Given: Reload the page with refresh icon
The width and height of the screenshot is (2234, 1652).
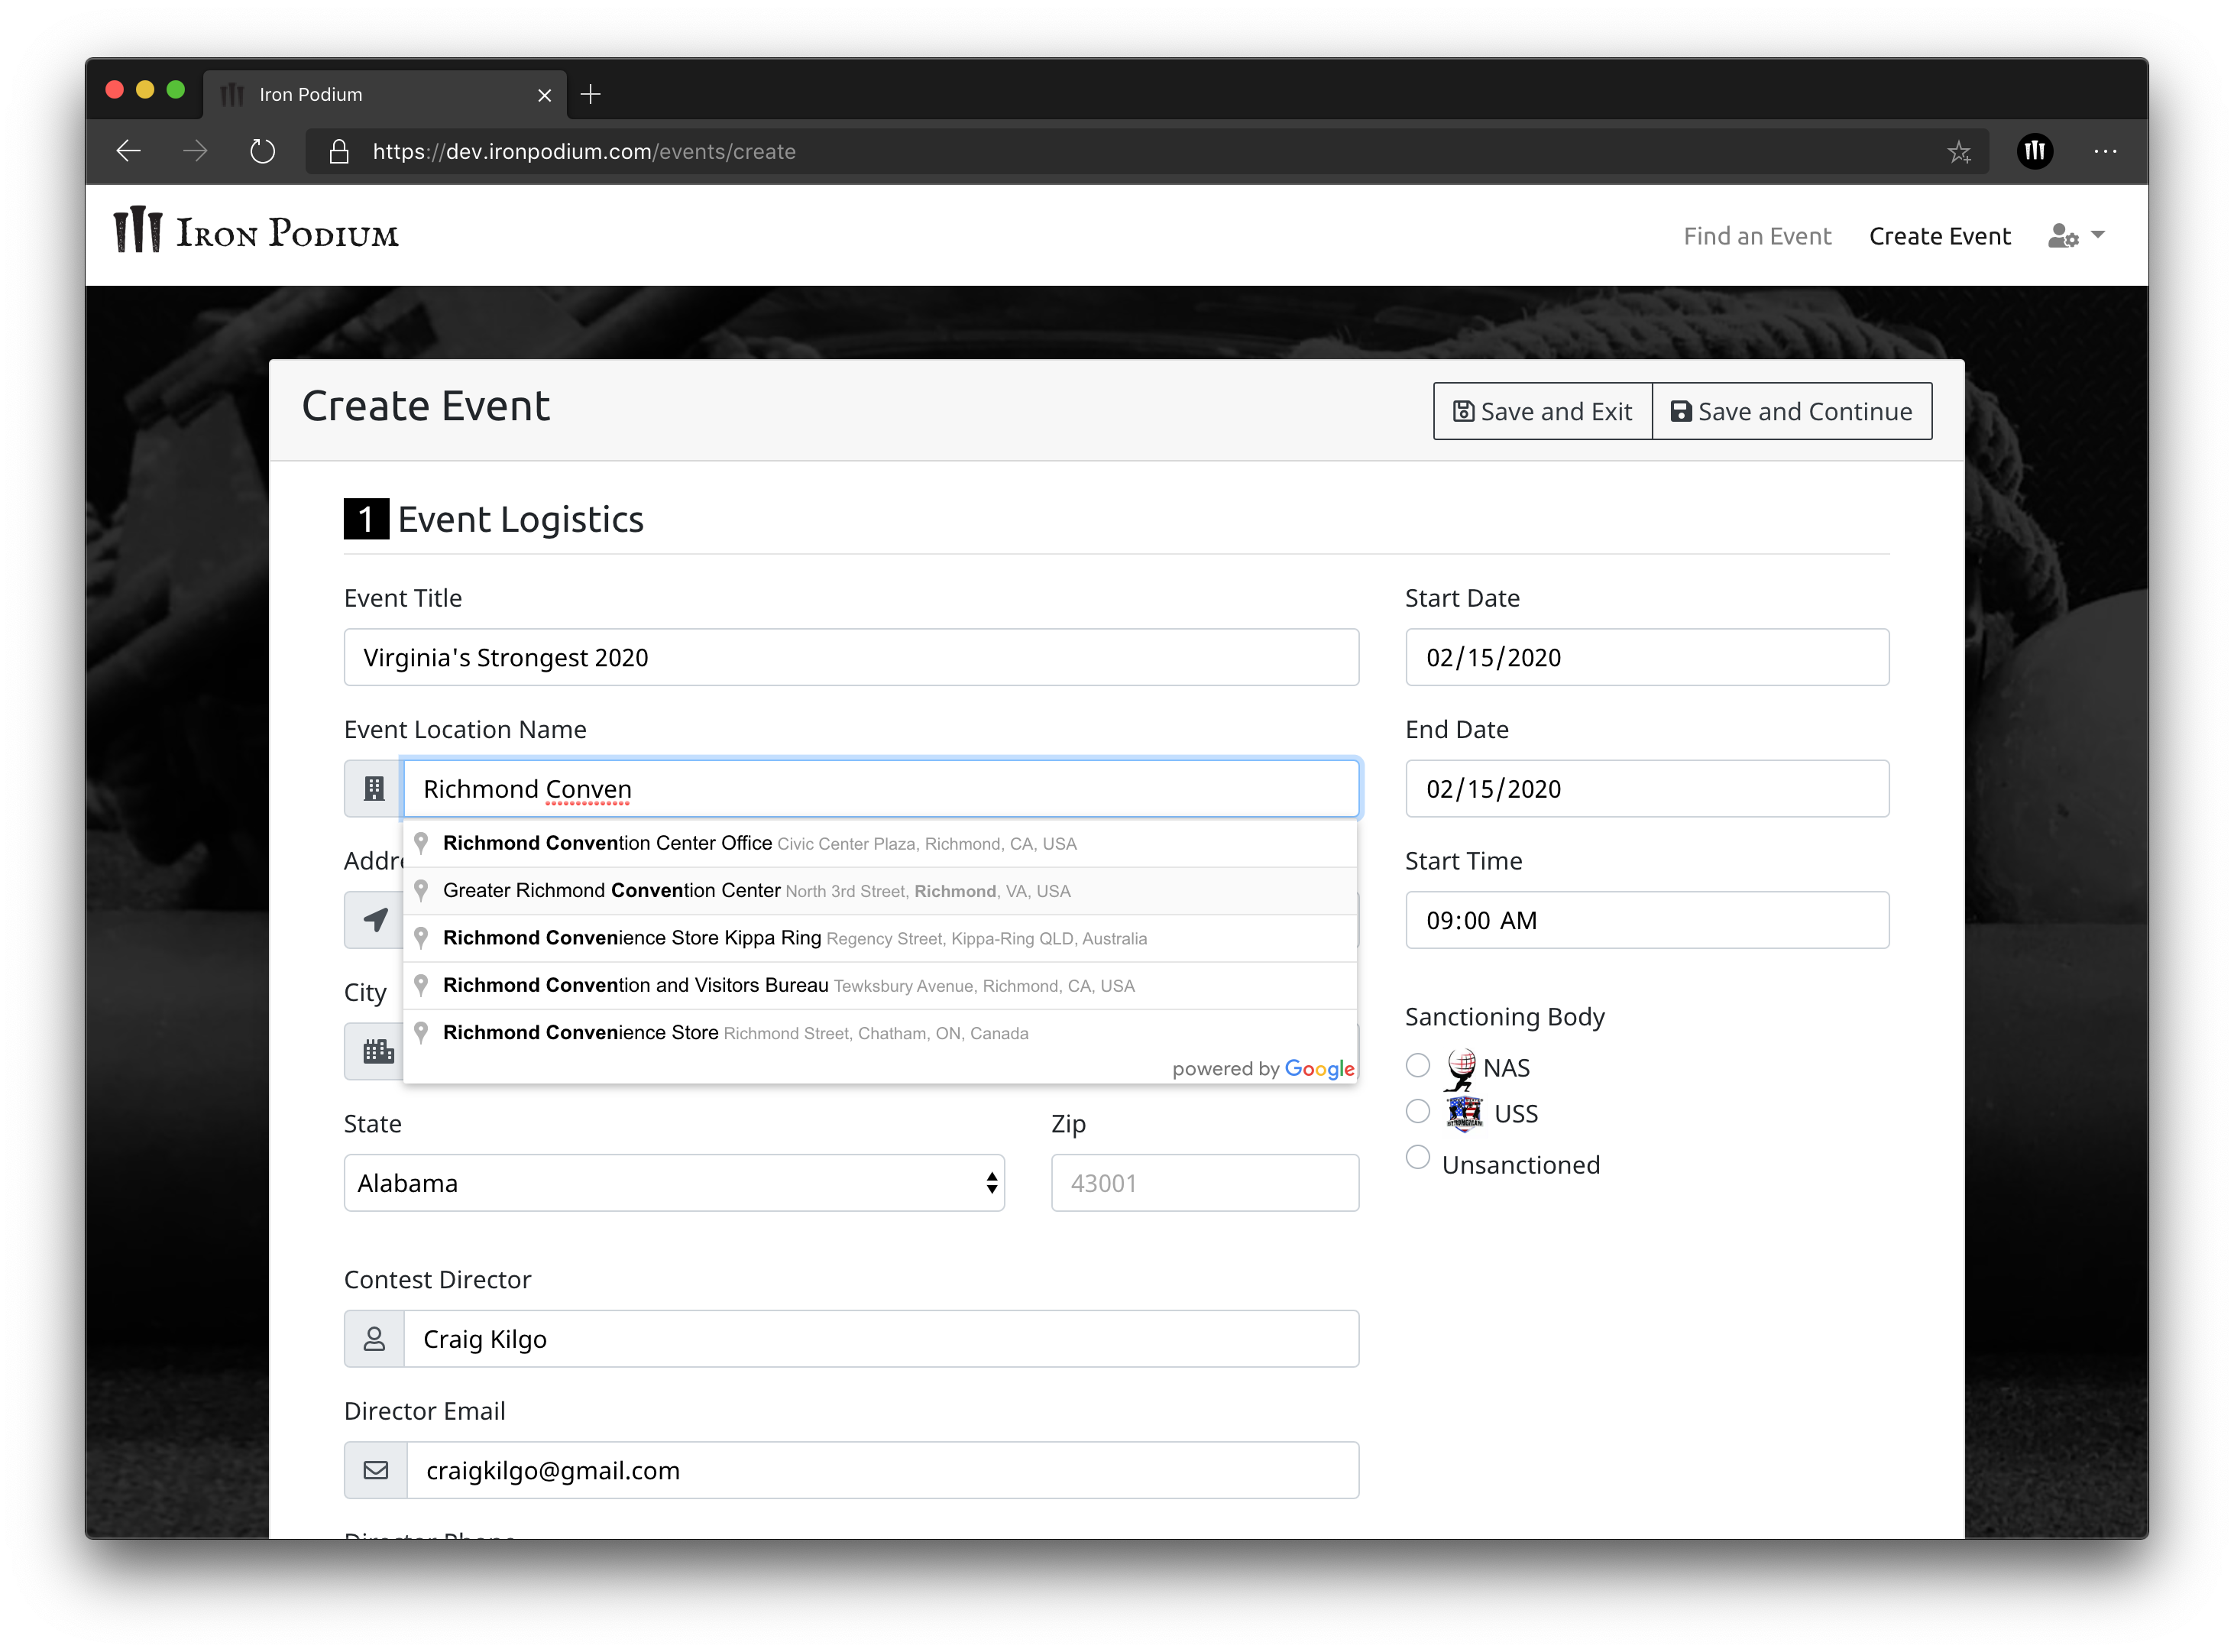Looking at the screenshot, I should 262,151.
